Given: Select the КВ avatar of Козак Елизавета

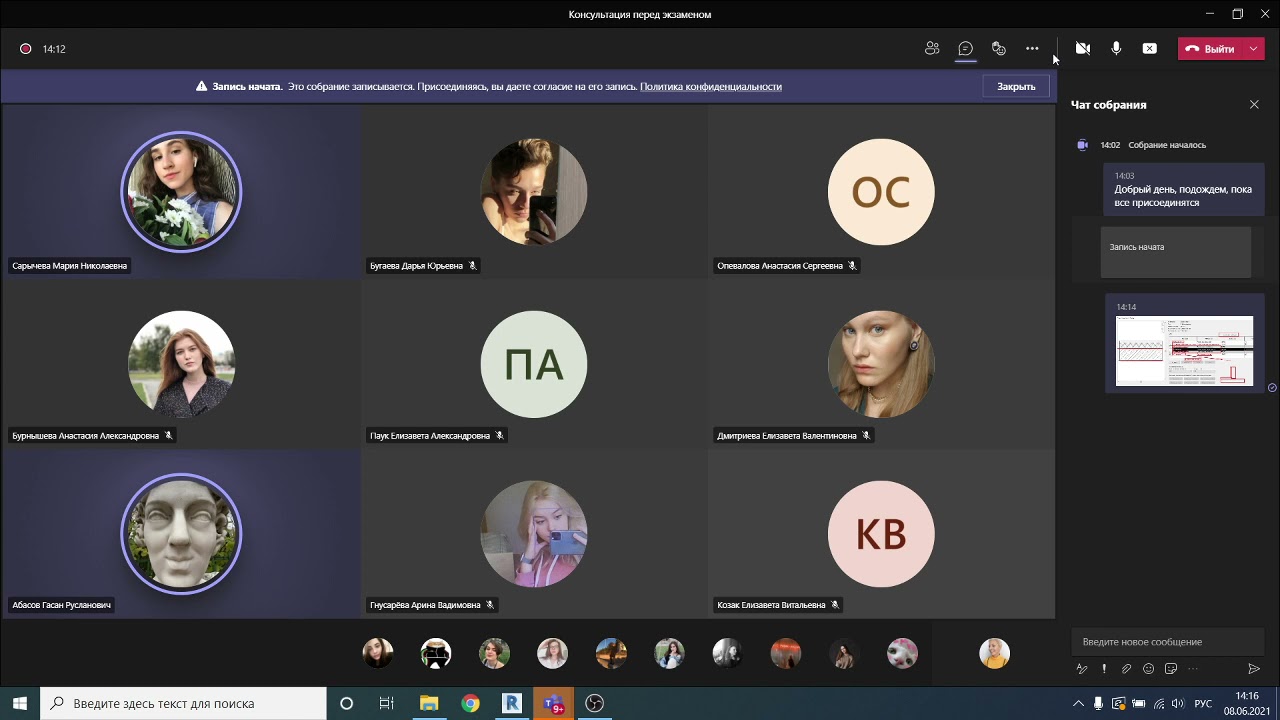Looking at the screenshot, I should 881,533.
